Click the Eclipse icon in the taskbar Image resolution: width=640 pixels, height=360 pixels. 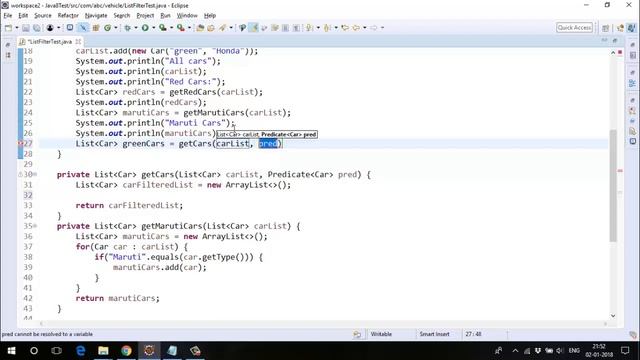(149, 351)
